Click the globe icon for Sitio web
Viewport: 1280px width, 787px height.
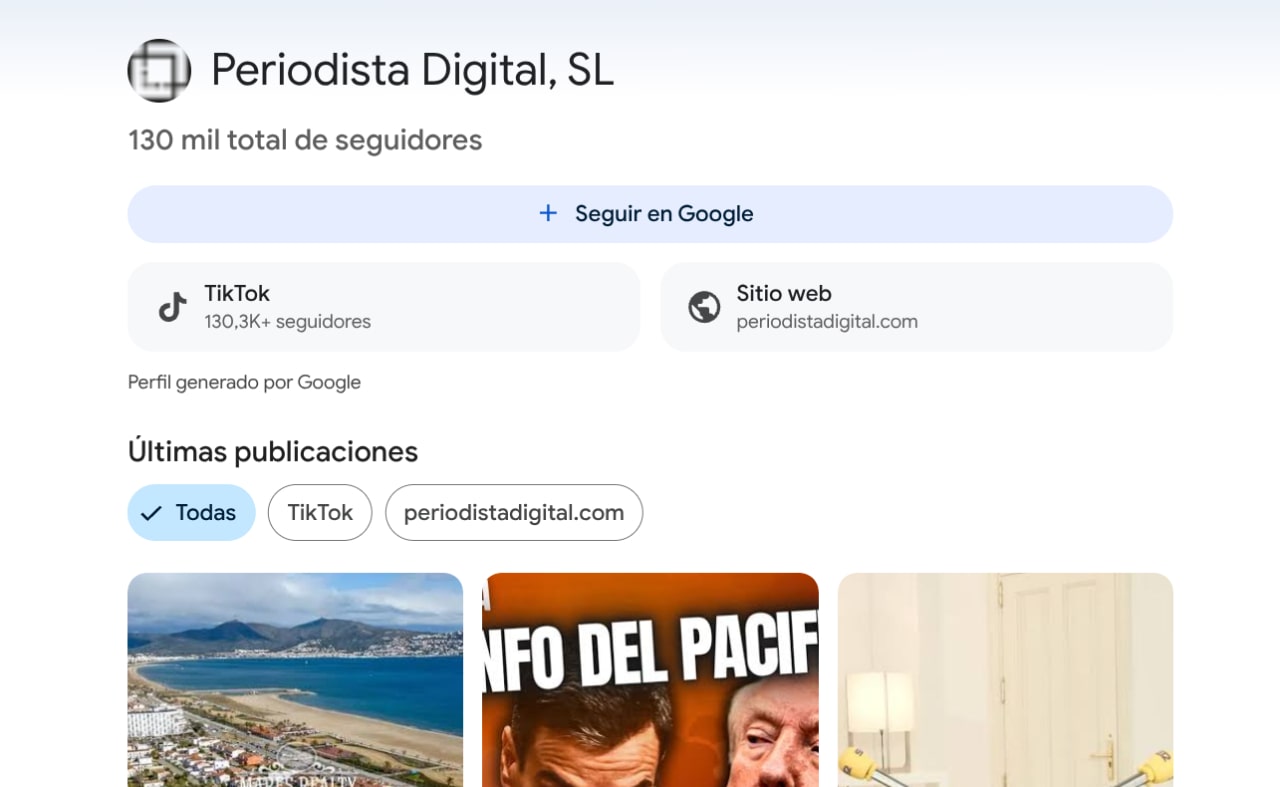704,307
